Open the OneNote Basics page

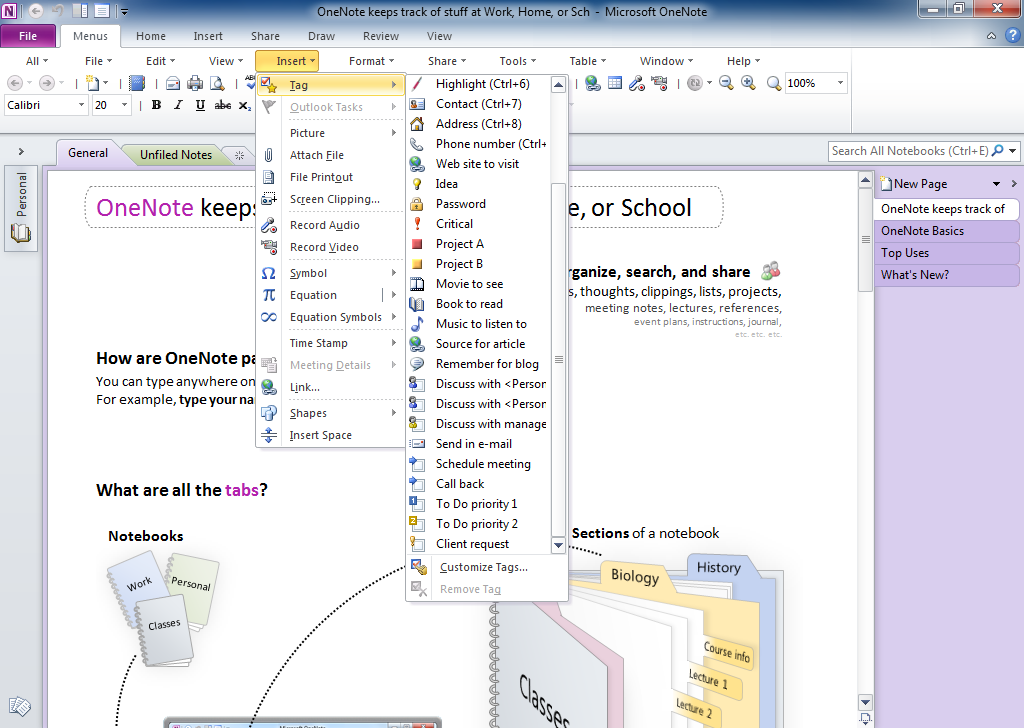coord(946,230)
